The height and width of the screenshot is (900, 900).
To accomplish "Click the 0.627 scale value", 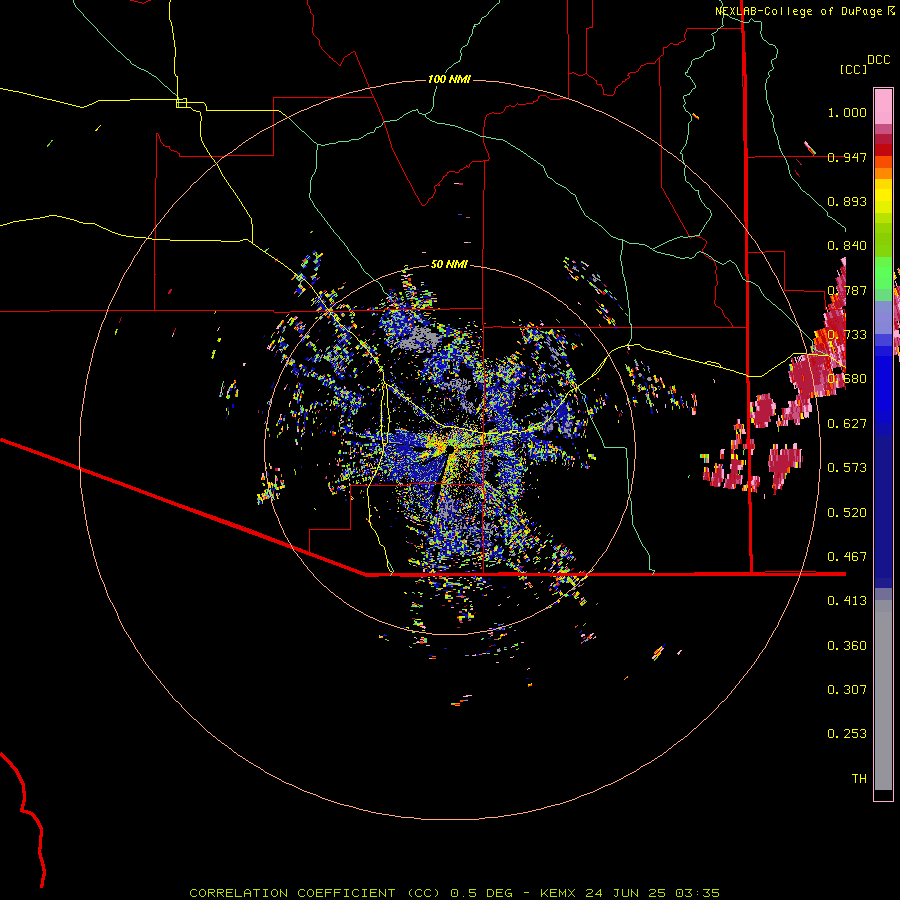I will coord(847,424).
